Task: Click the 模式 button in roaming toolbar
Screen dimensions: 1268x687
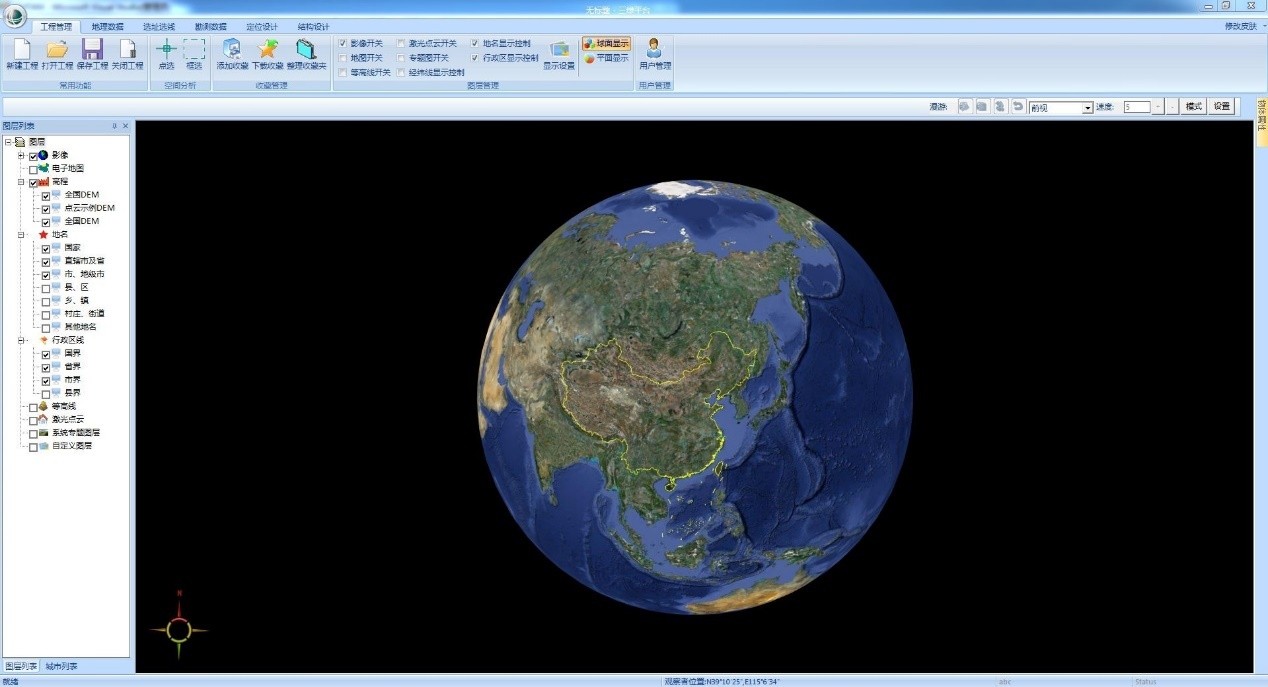Action: (1193, 107)
